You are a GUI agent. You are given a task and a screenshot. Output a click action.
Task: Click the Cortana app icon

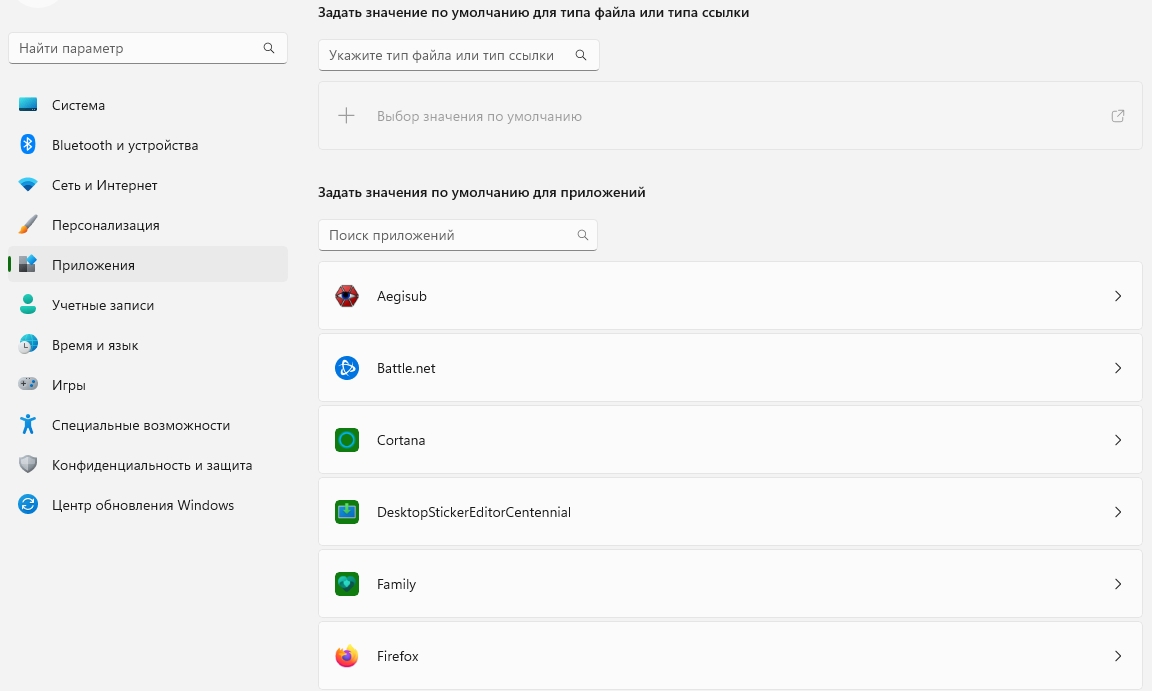347,440
